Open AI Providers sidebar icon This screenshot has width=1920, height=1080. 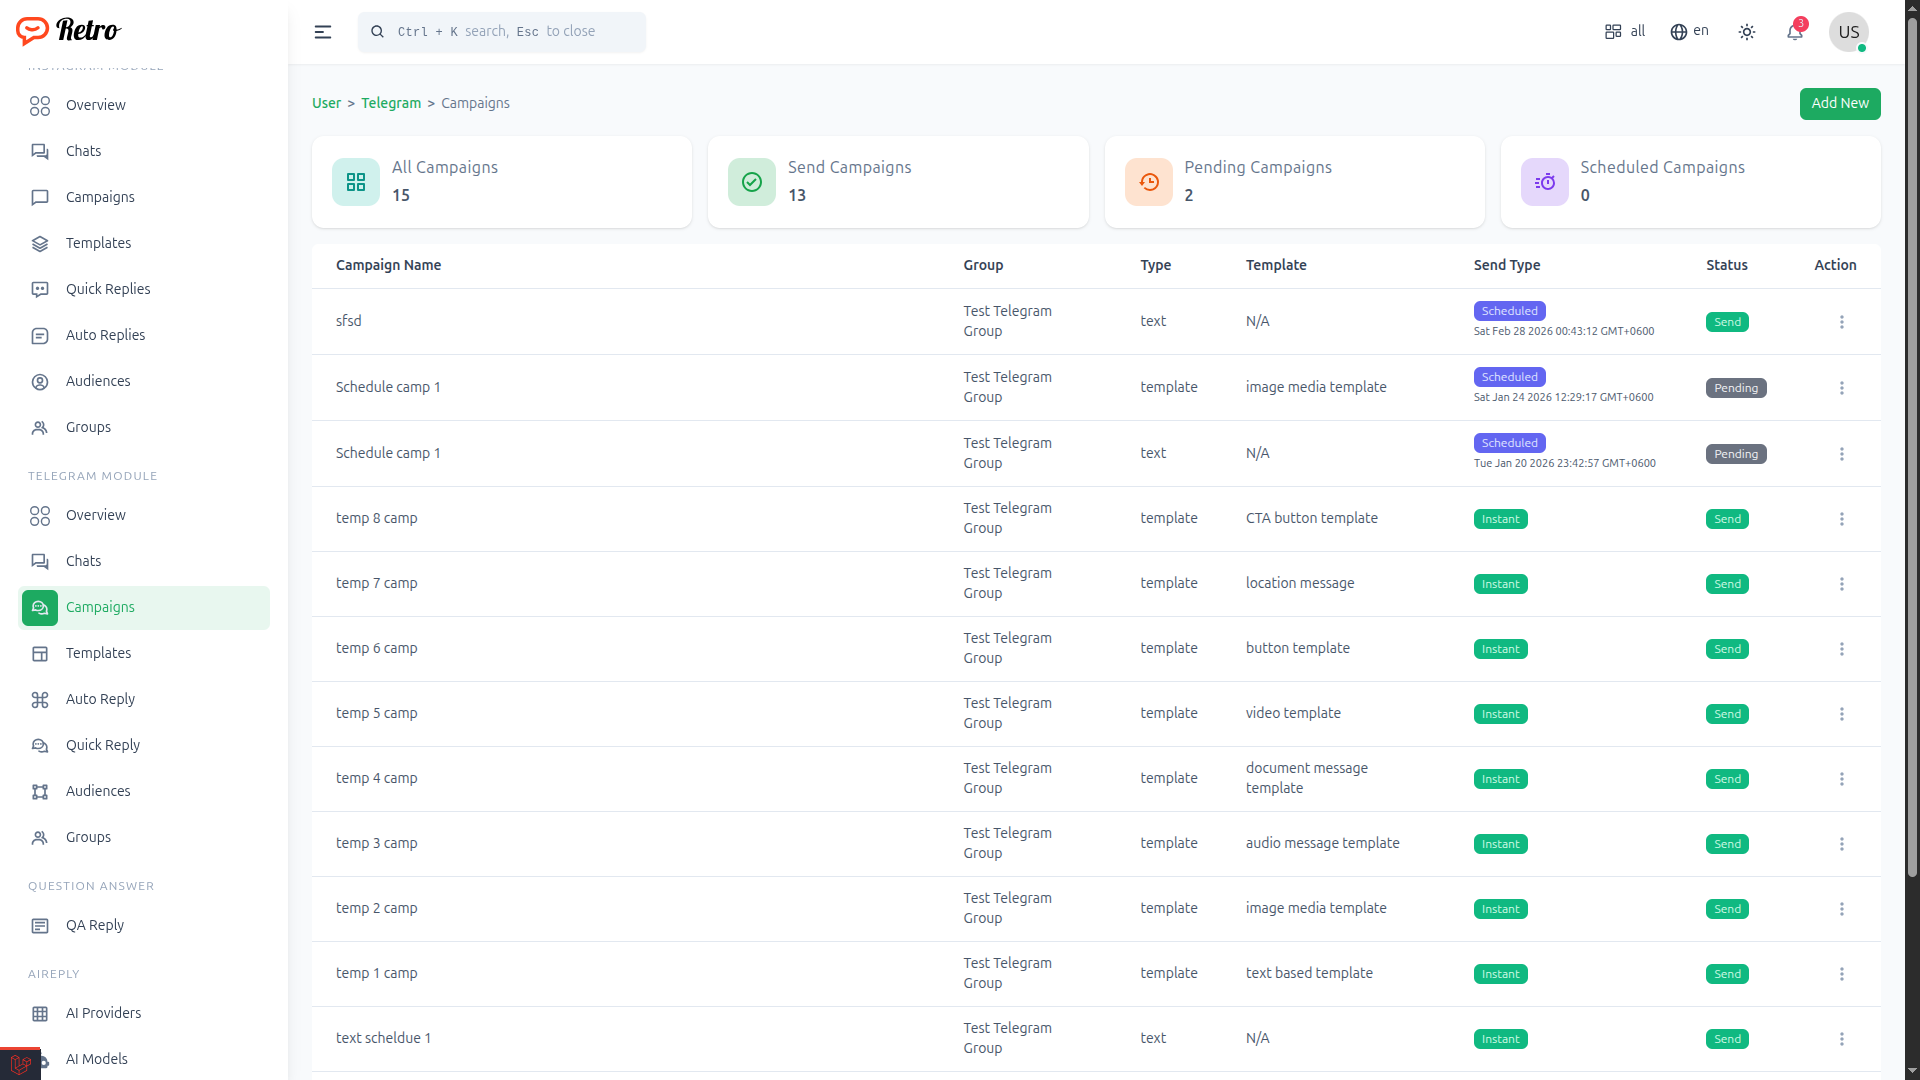(x=40, y=1014)
